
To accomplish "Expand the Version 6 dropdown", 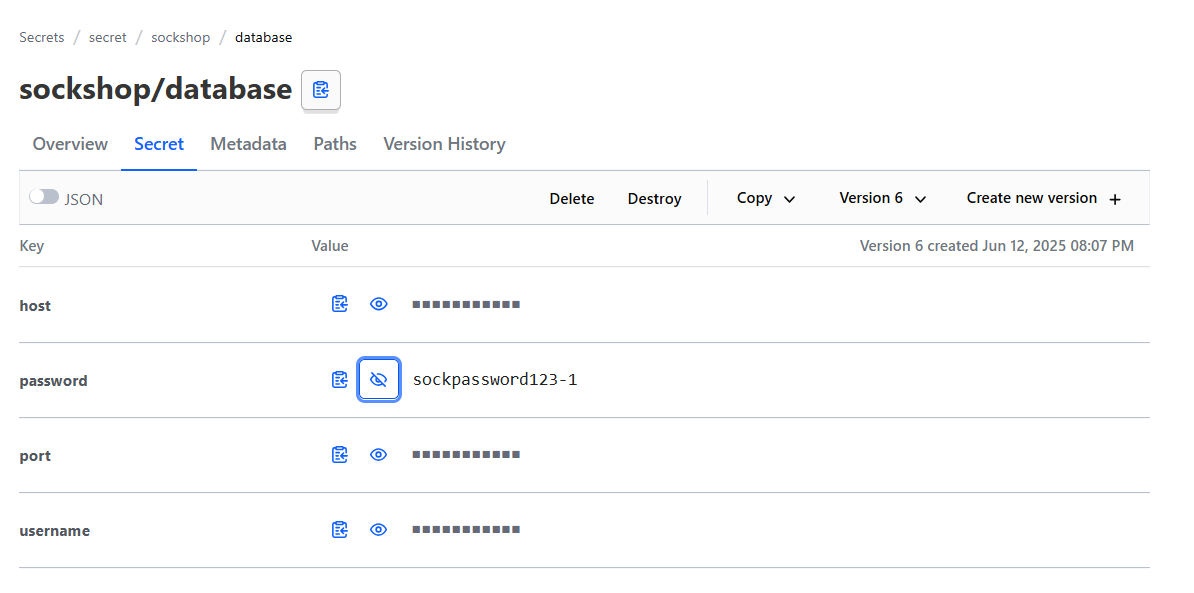I will click(882, 198).
